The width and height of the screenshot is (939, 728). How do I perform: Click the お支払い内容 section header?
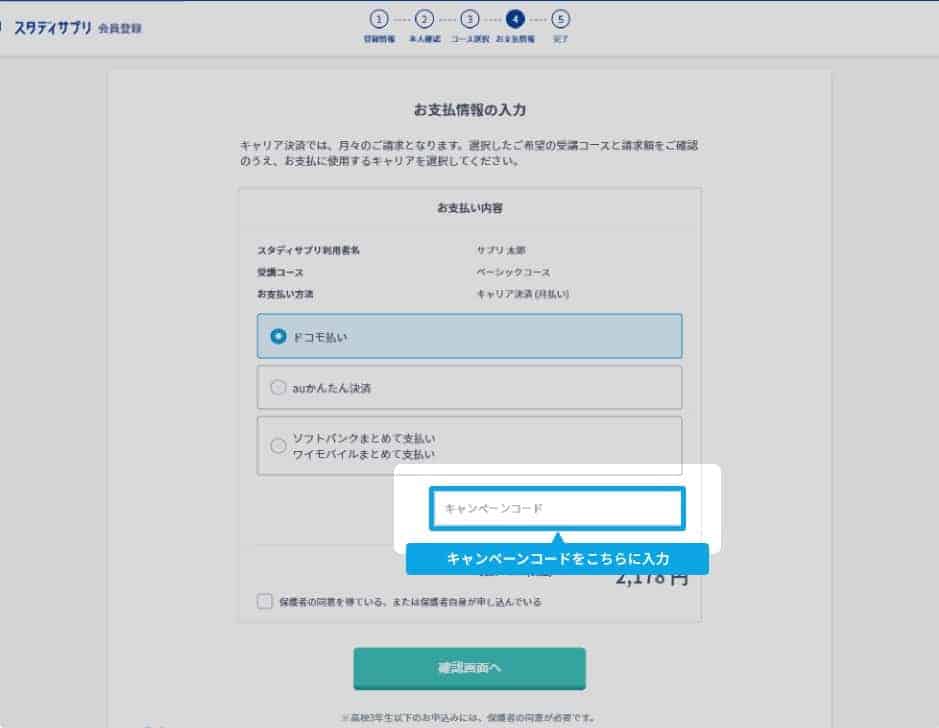tap(469, 208)
